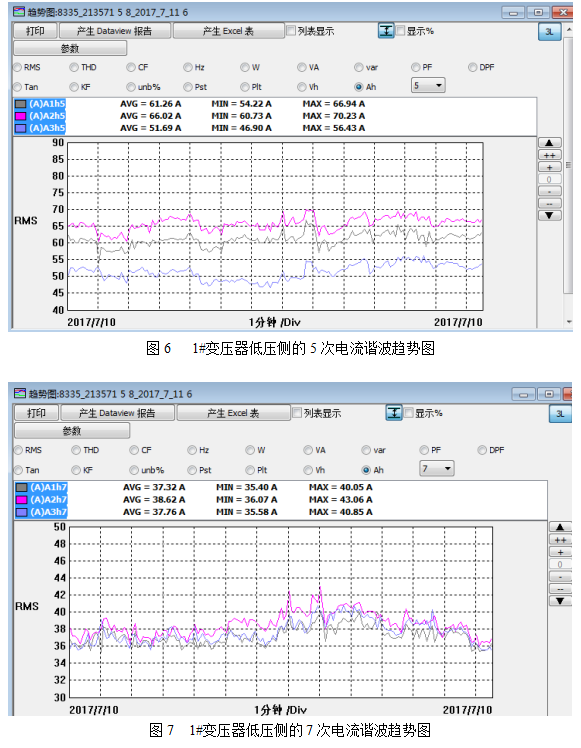The image size is (581, 748).
Task: Select (A)A2h5 legend entry
Action: (x=47, y=116)
